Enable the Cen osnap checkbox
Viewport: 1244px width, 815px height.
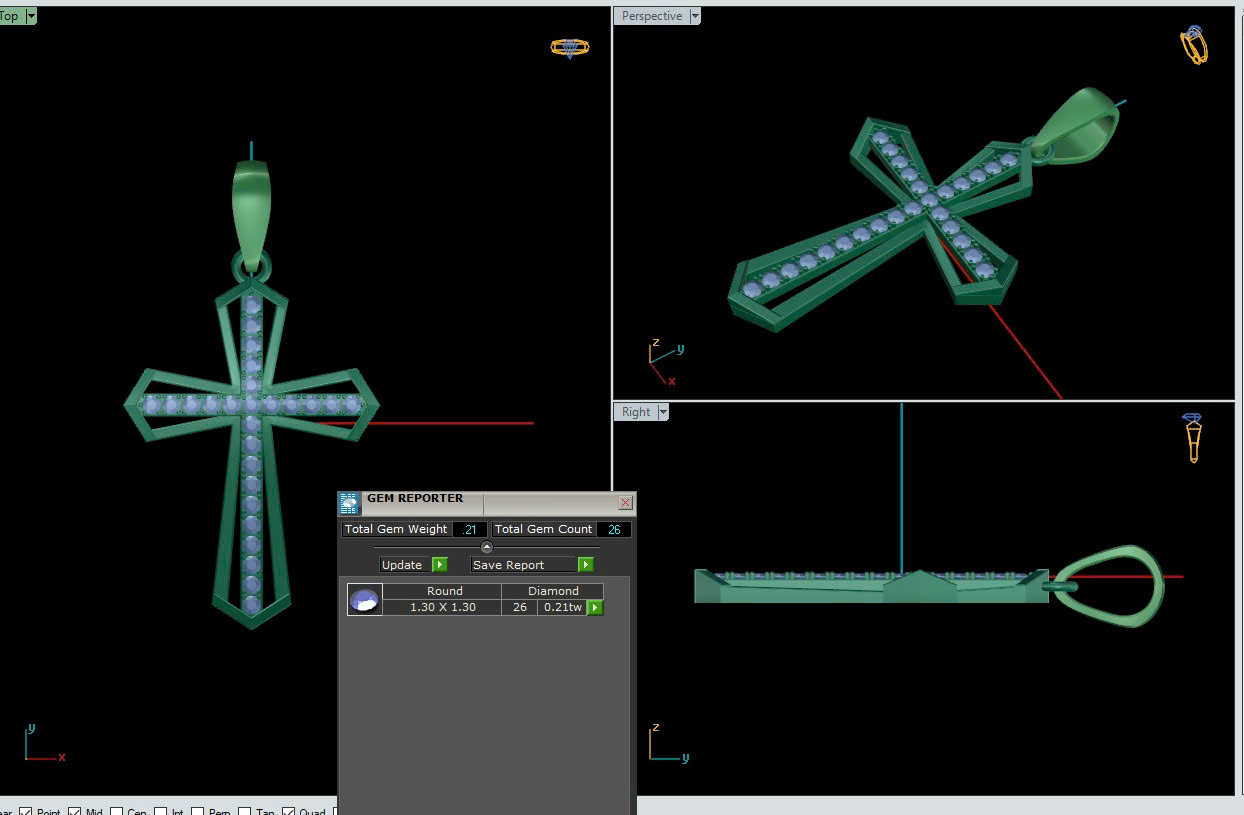coord(117,811)
